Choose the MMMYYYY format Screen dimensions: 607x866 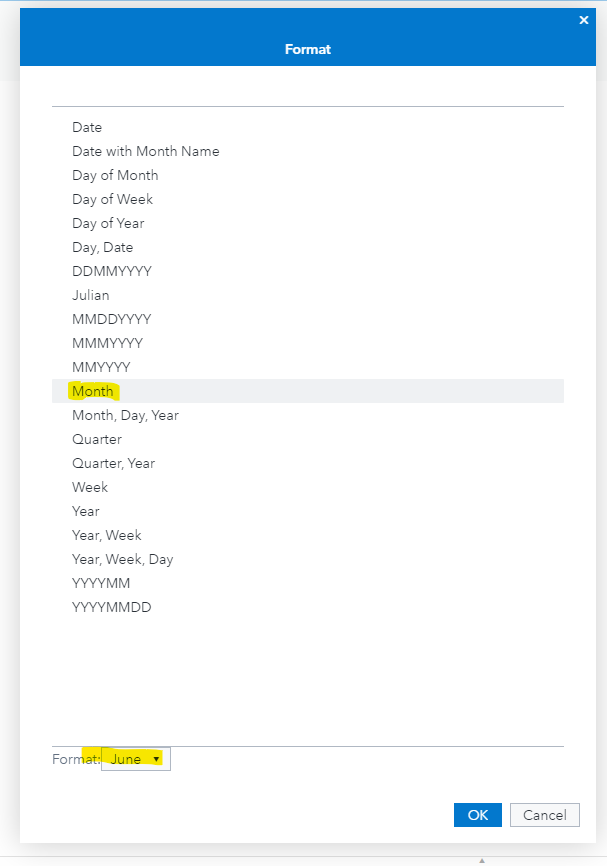click(x=107, y=343)
